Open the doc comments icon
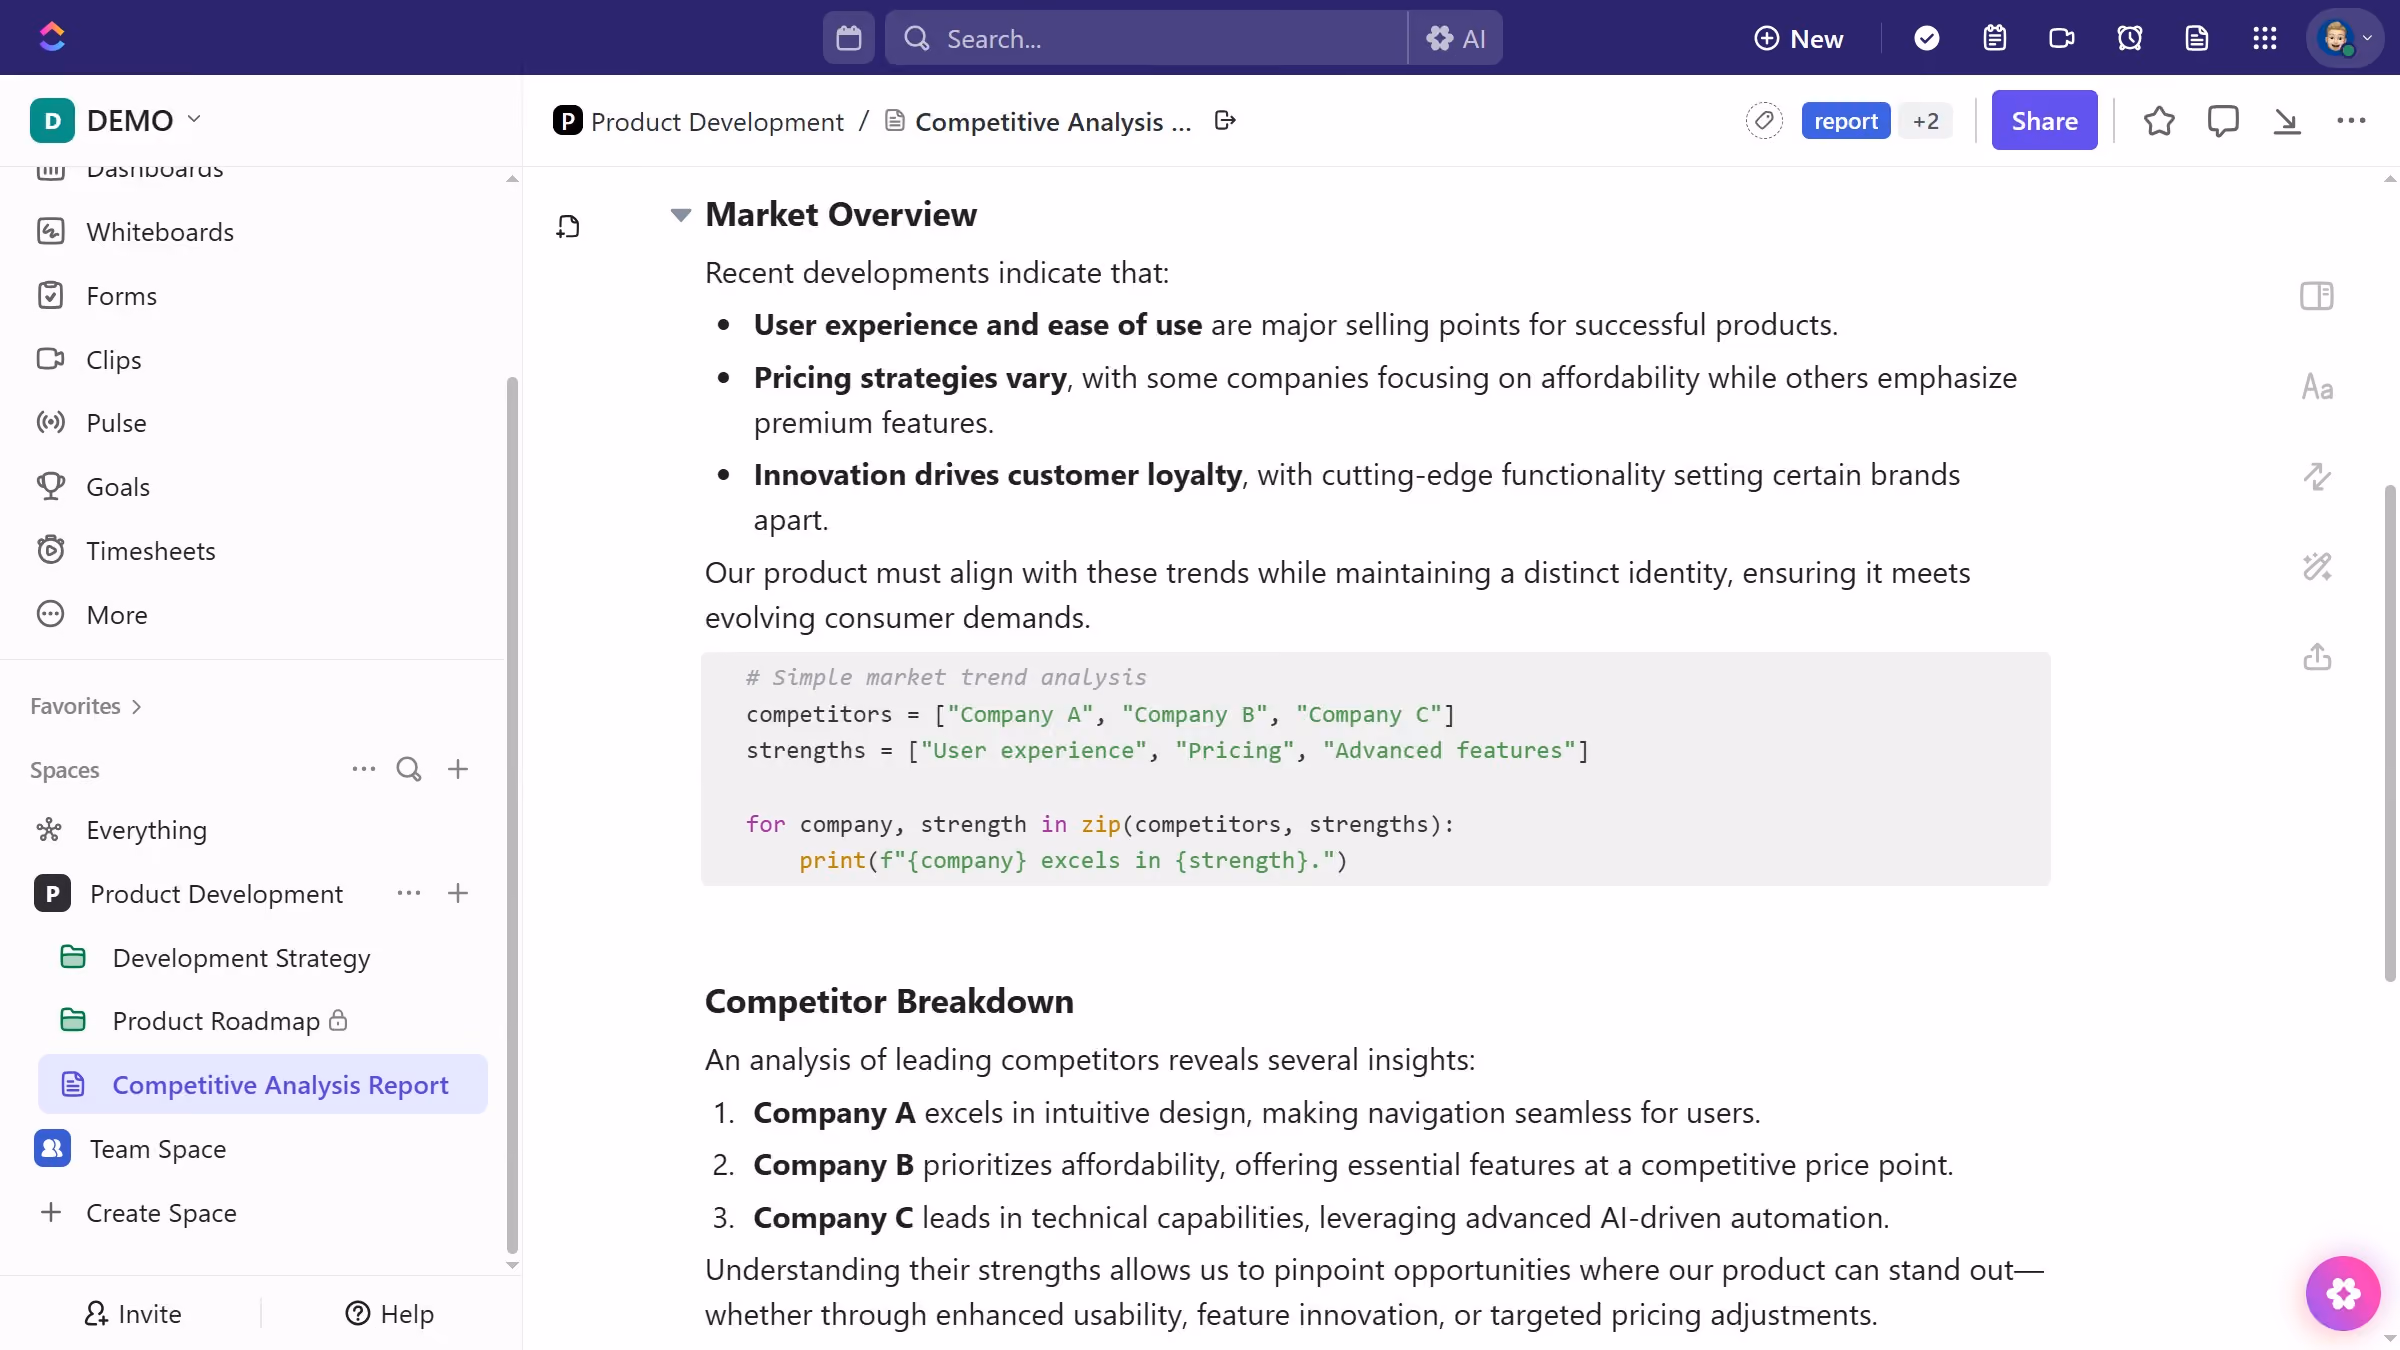 (2222, 121)
